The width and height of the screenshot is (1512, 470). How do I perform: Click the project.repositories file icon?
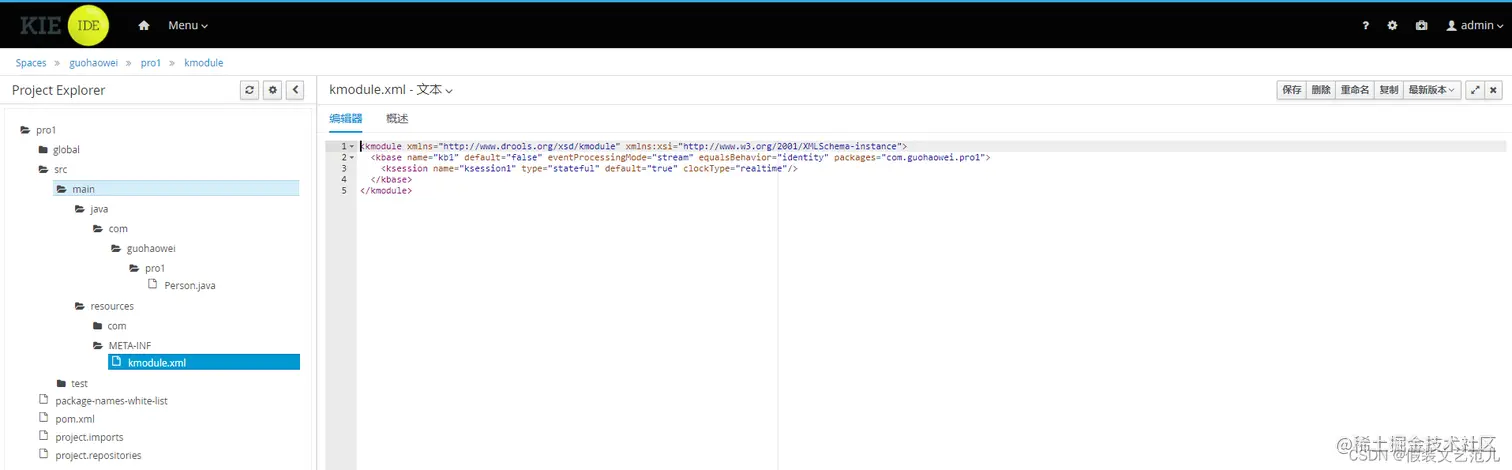[43, 454]
